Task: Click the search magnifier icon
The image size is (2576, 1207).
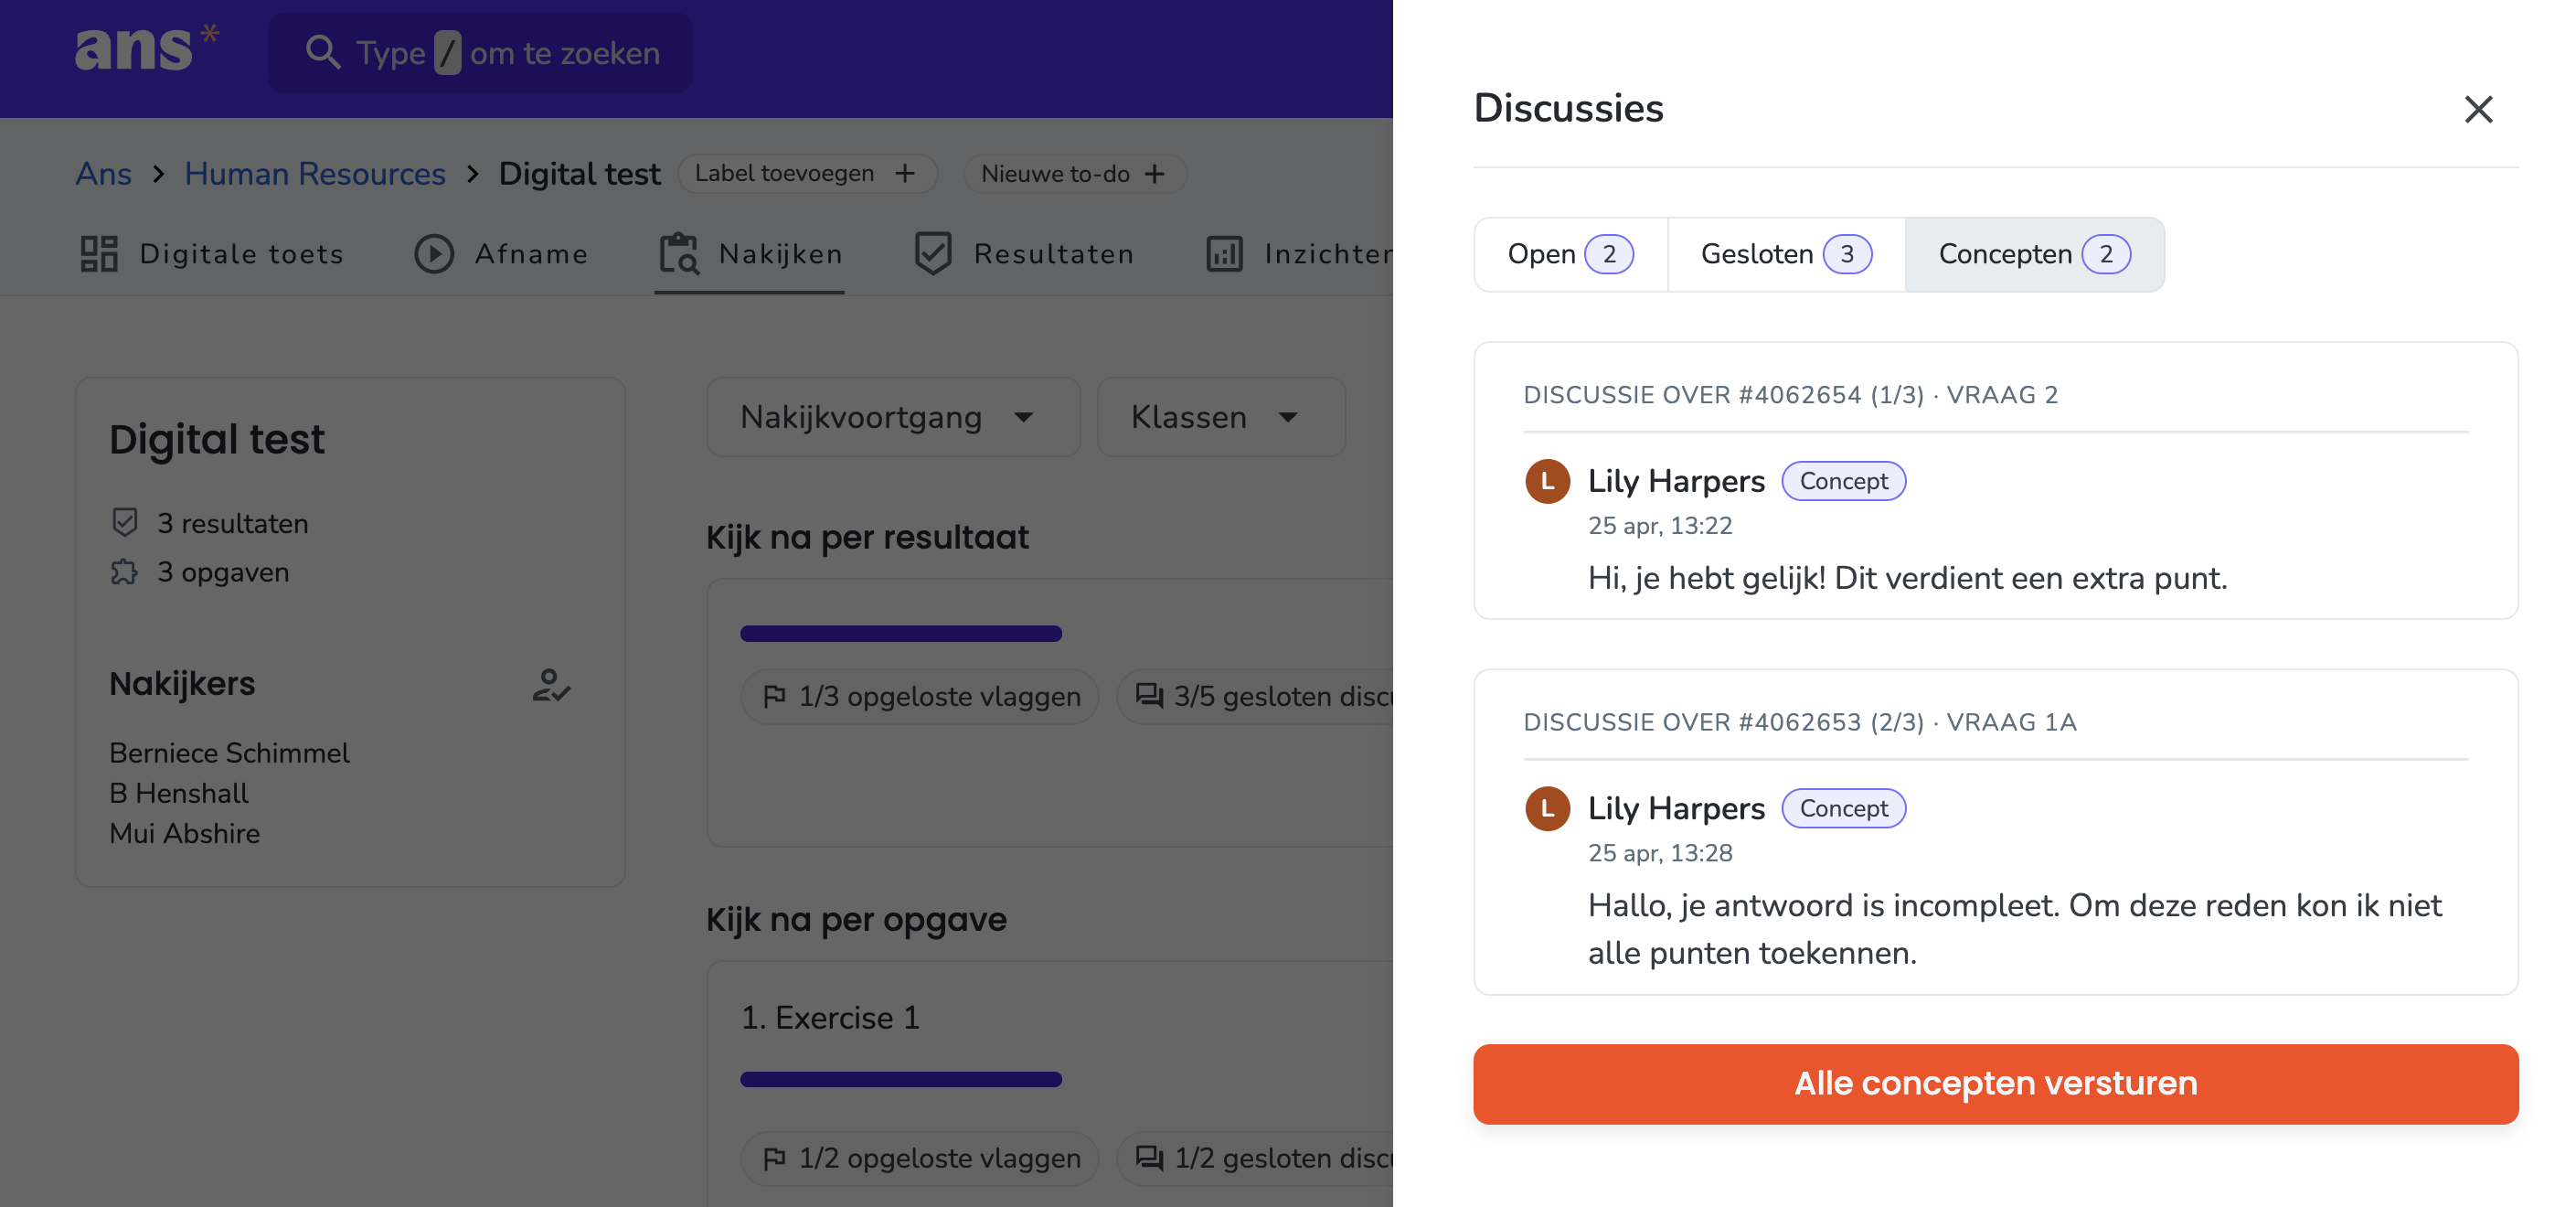Action: [323, 52]
